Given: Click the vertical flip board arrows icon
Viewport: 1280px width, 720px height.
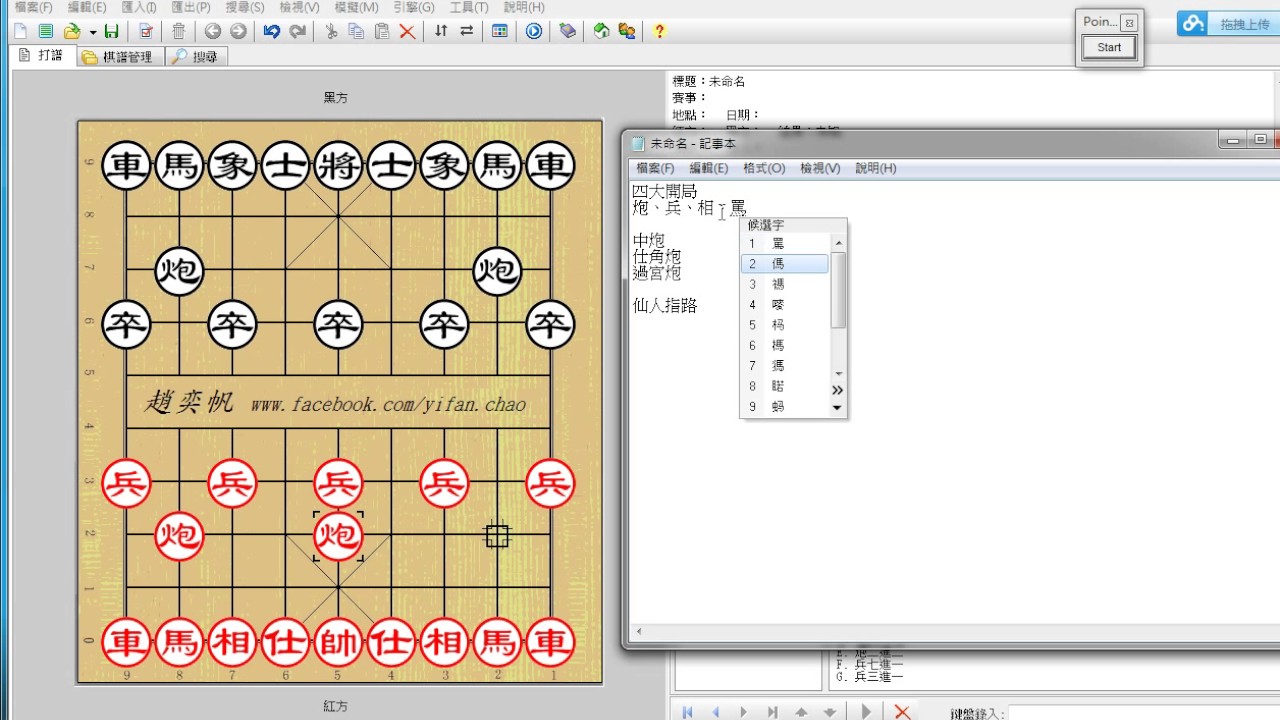Looking at the screenshot, I should point(441,31).
